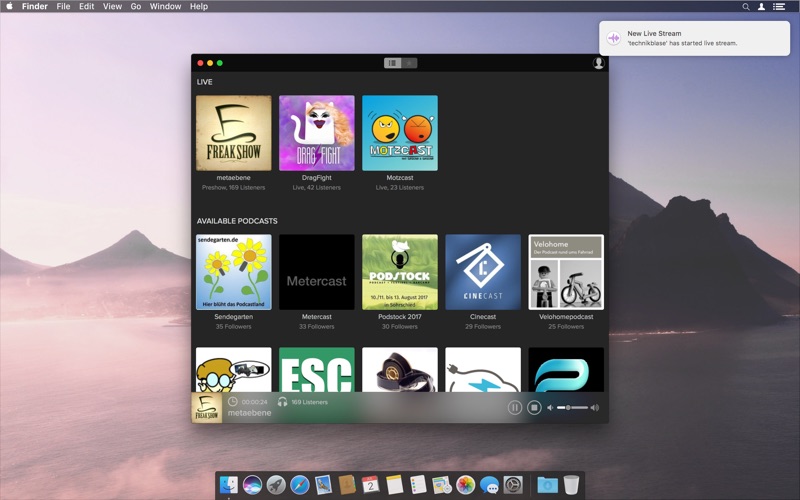This screenshot has height=500, width=800.
Task: Click the user account icon in title bar
Action: [x=598, y=63]
